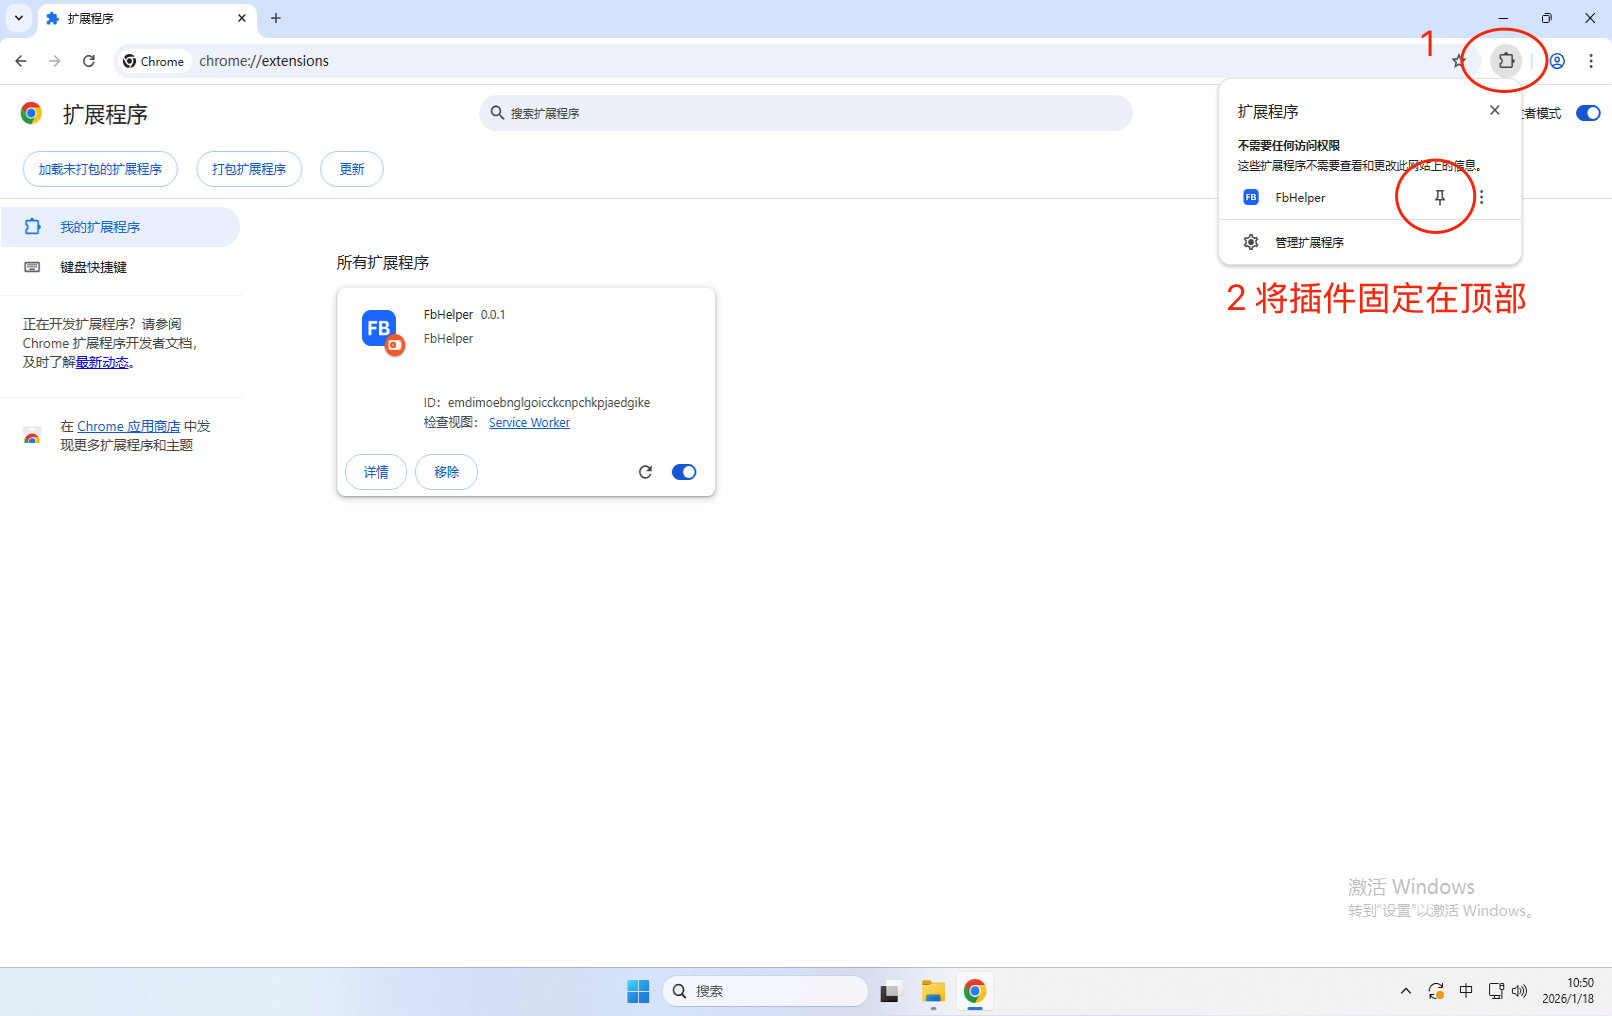The width and height of the screenshot is (1612, 1016).
Task: Open File Explorer from the taskbar
Action: (x=933, y=991)
